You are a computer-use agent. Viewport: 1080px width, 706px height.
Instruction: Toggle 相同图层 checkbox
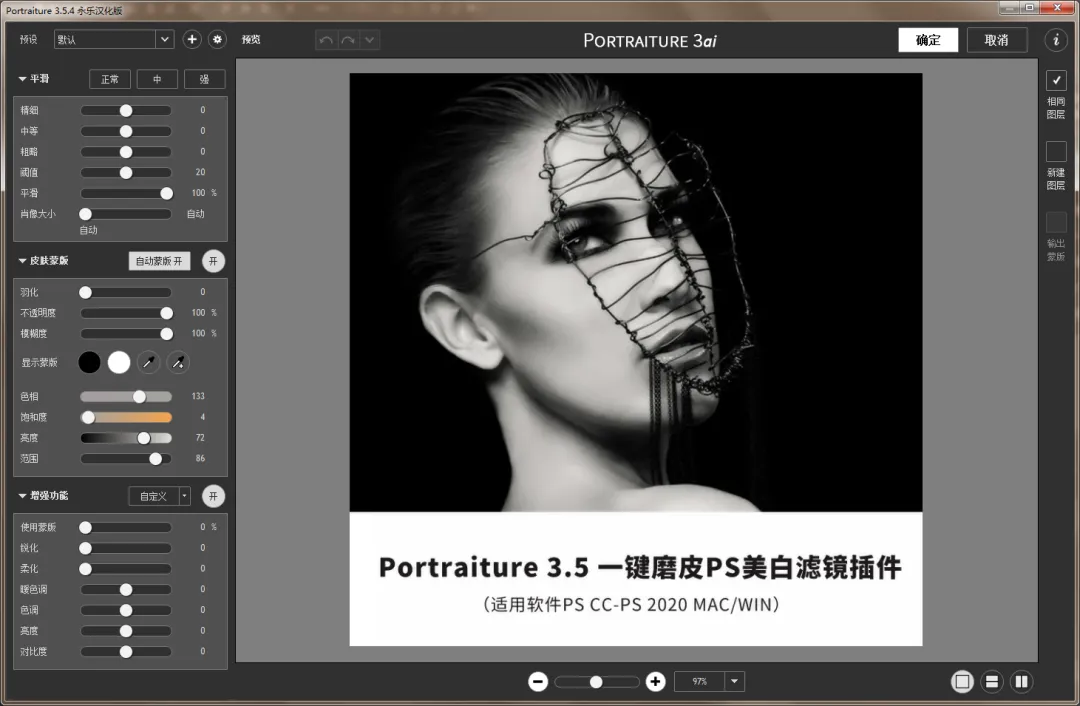pos(1056,81)
